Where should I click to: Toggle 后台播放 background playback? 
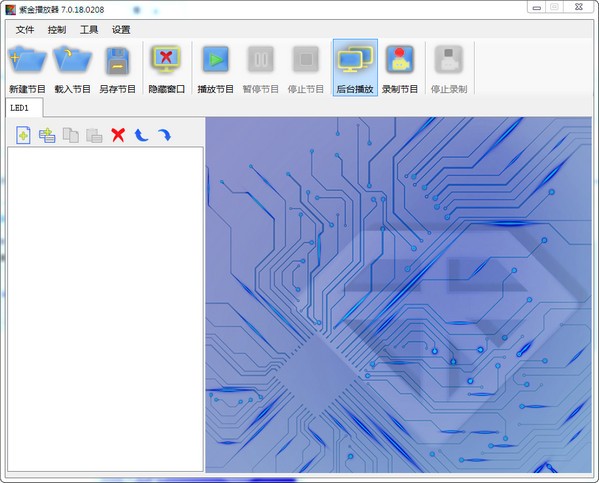pos(355,68)
